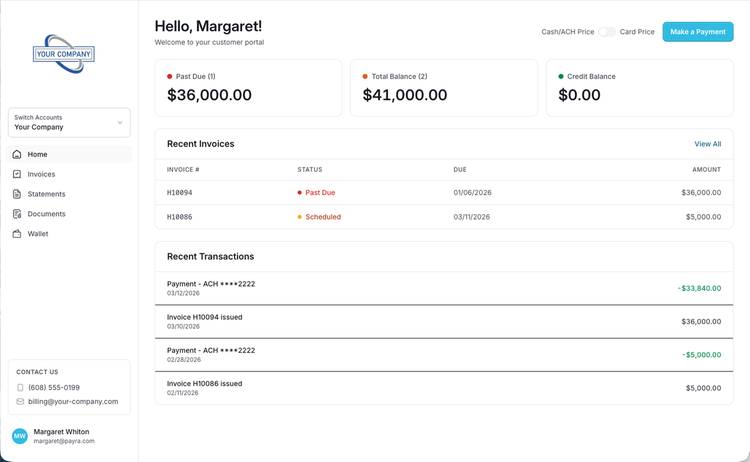Click the Your Company logo
Image resolution: width=750 pixels, height=462 pixels.
point(64,54)
